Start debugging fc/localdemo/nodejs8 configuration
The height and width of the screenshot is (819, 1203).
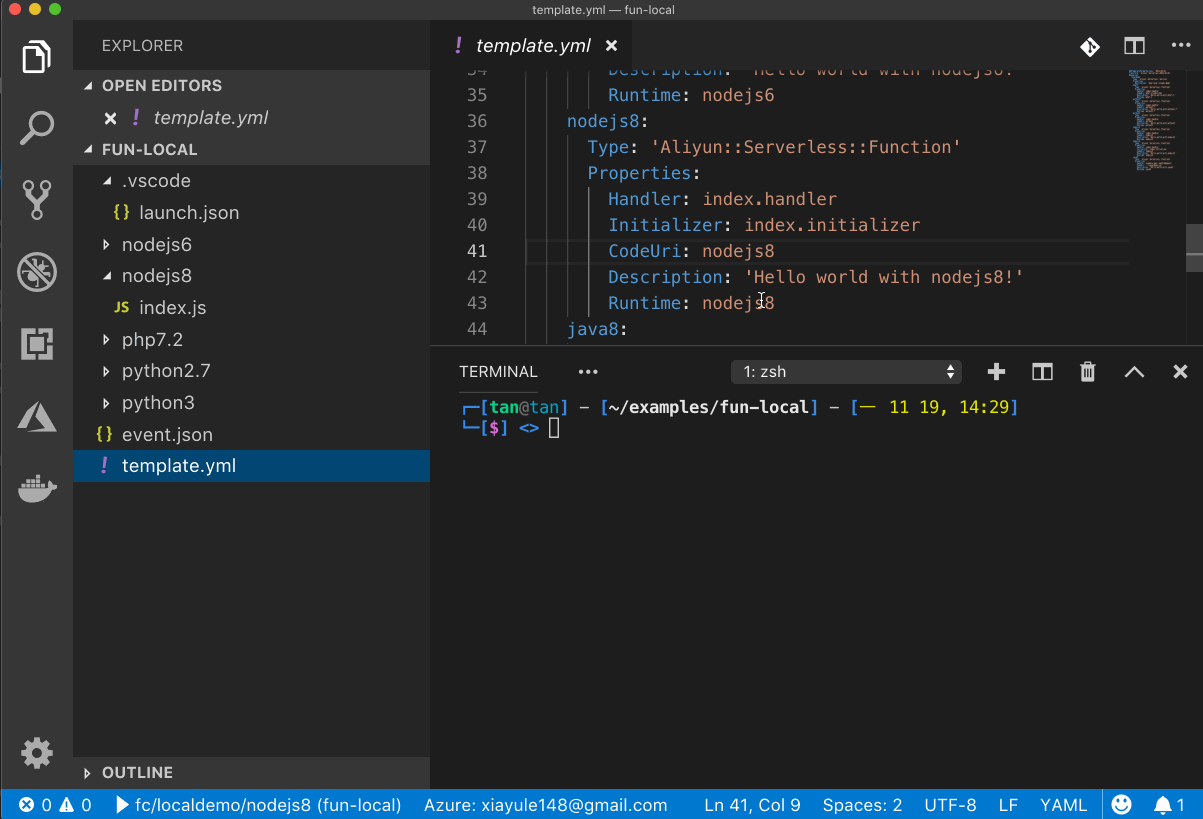point(258,805)
